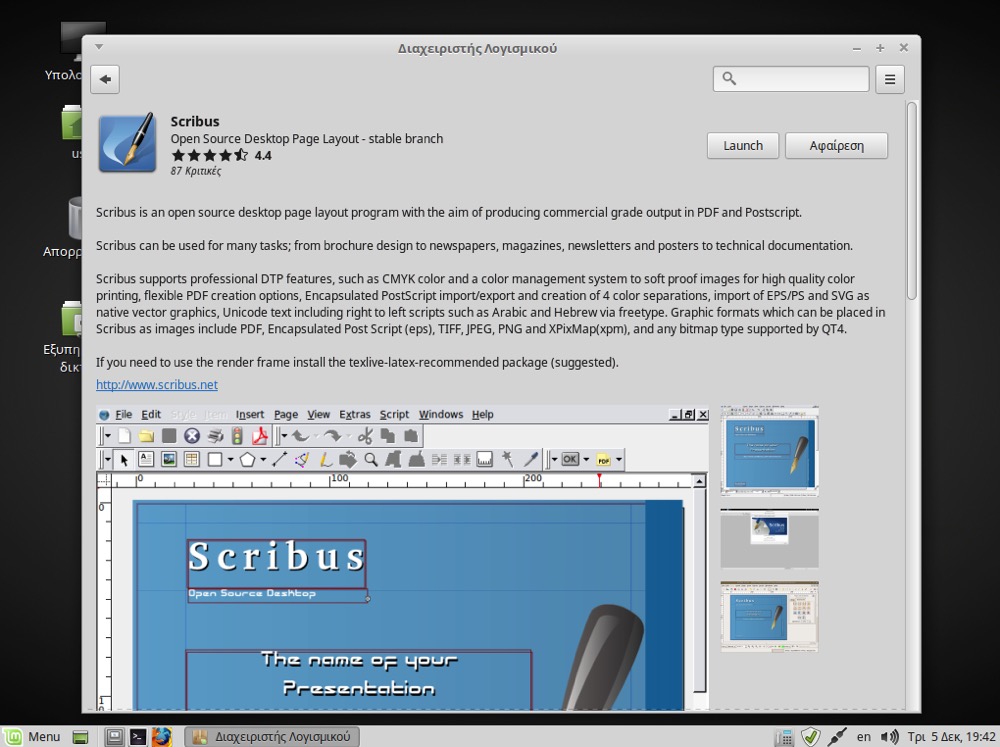Launch Firefox from the panel

coord(161,737)
